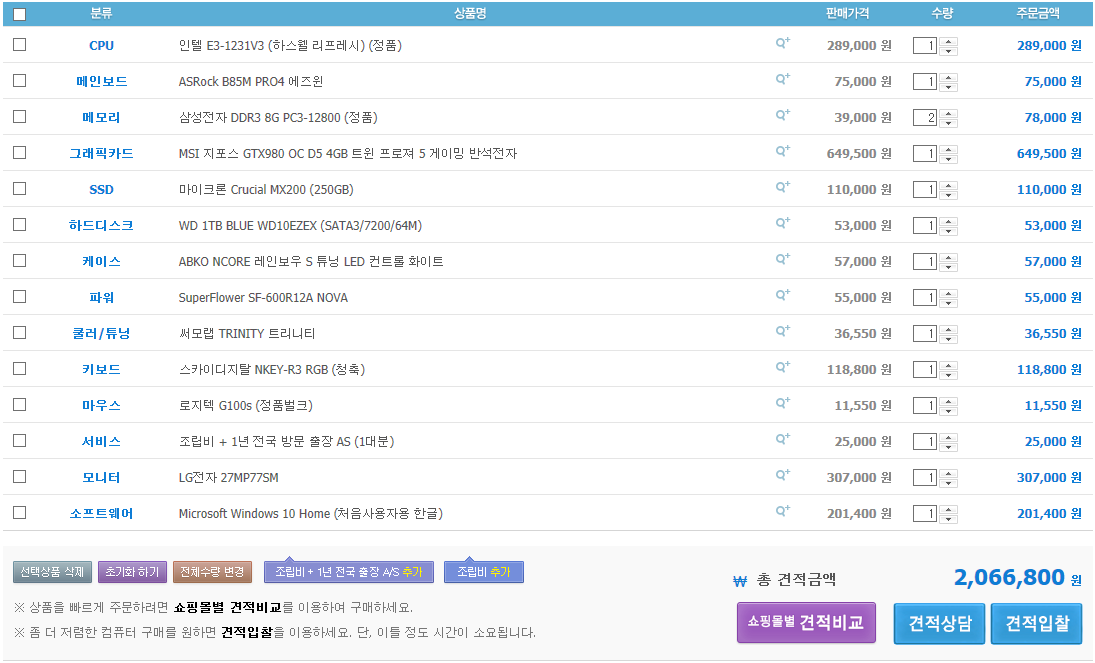View details icon for 삼성전자 DDR3 8G memory
1095x663 pixels.
[783, 115]
